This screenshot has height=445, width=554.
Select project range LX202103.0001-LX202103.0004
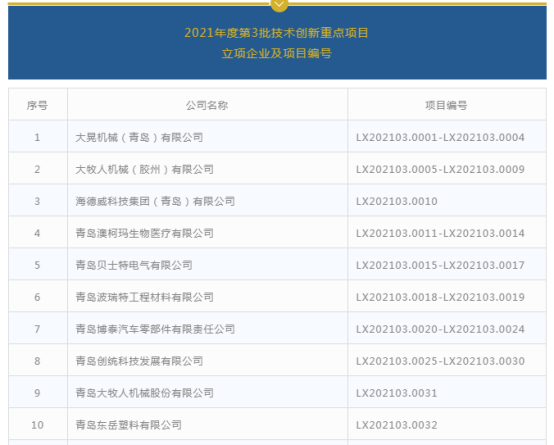(x=440, y=137)
